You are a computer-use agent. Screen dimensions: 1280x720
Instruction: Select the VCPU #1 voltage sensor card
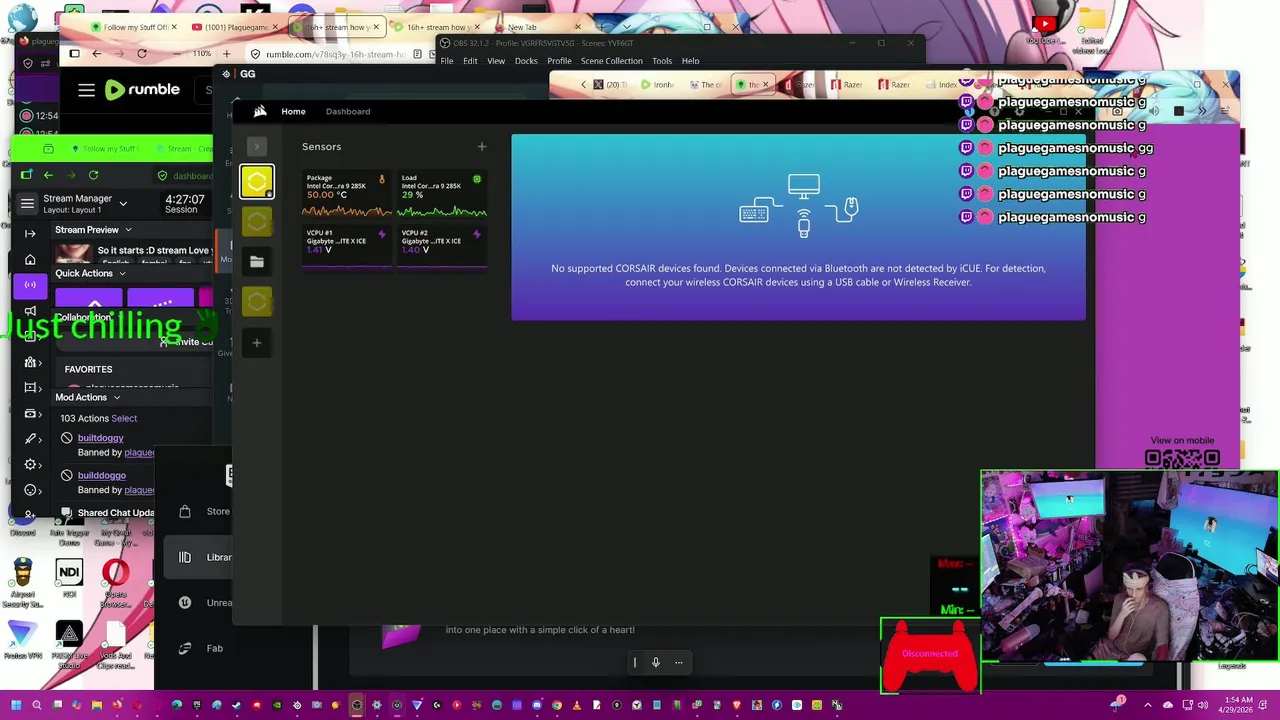click(347, 247)
